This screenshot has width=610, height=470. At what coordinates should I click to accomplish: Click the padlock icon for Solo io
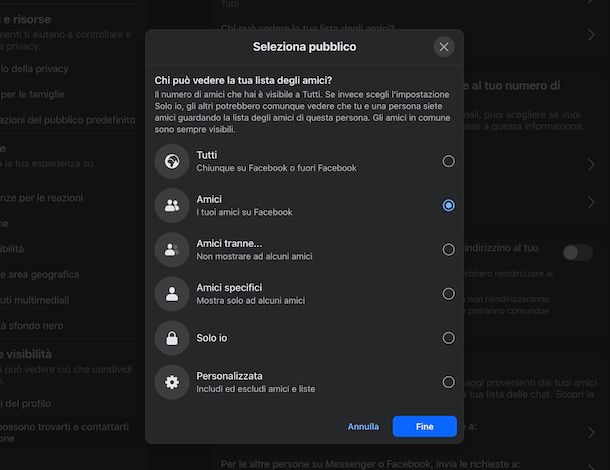pyautogui.click(x=172, y=338)
